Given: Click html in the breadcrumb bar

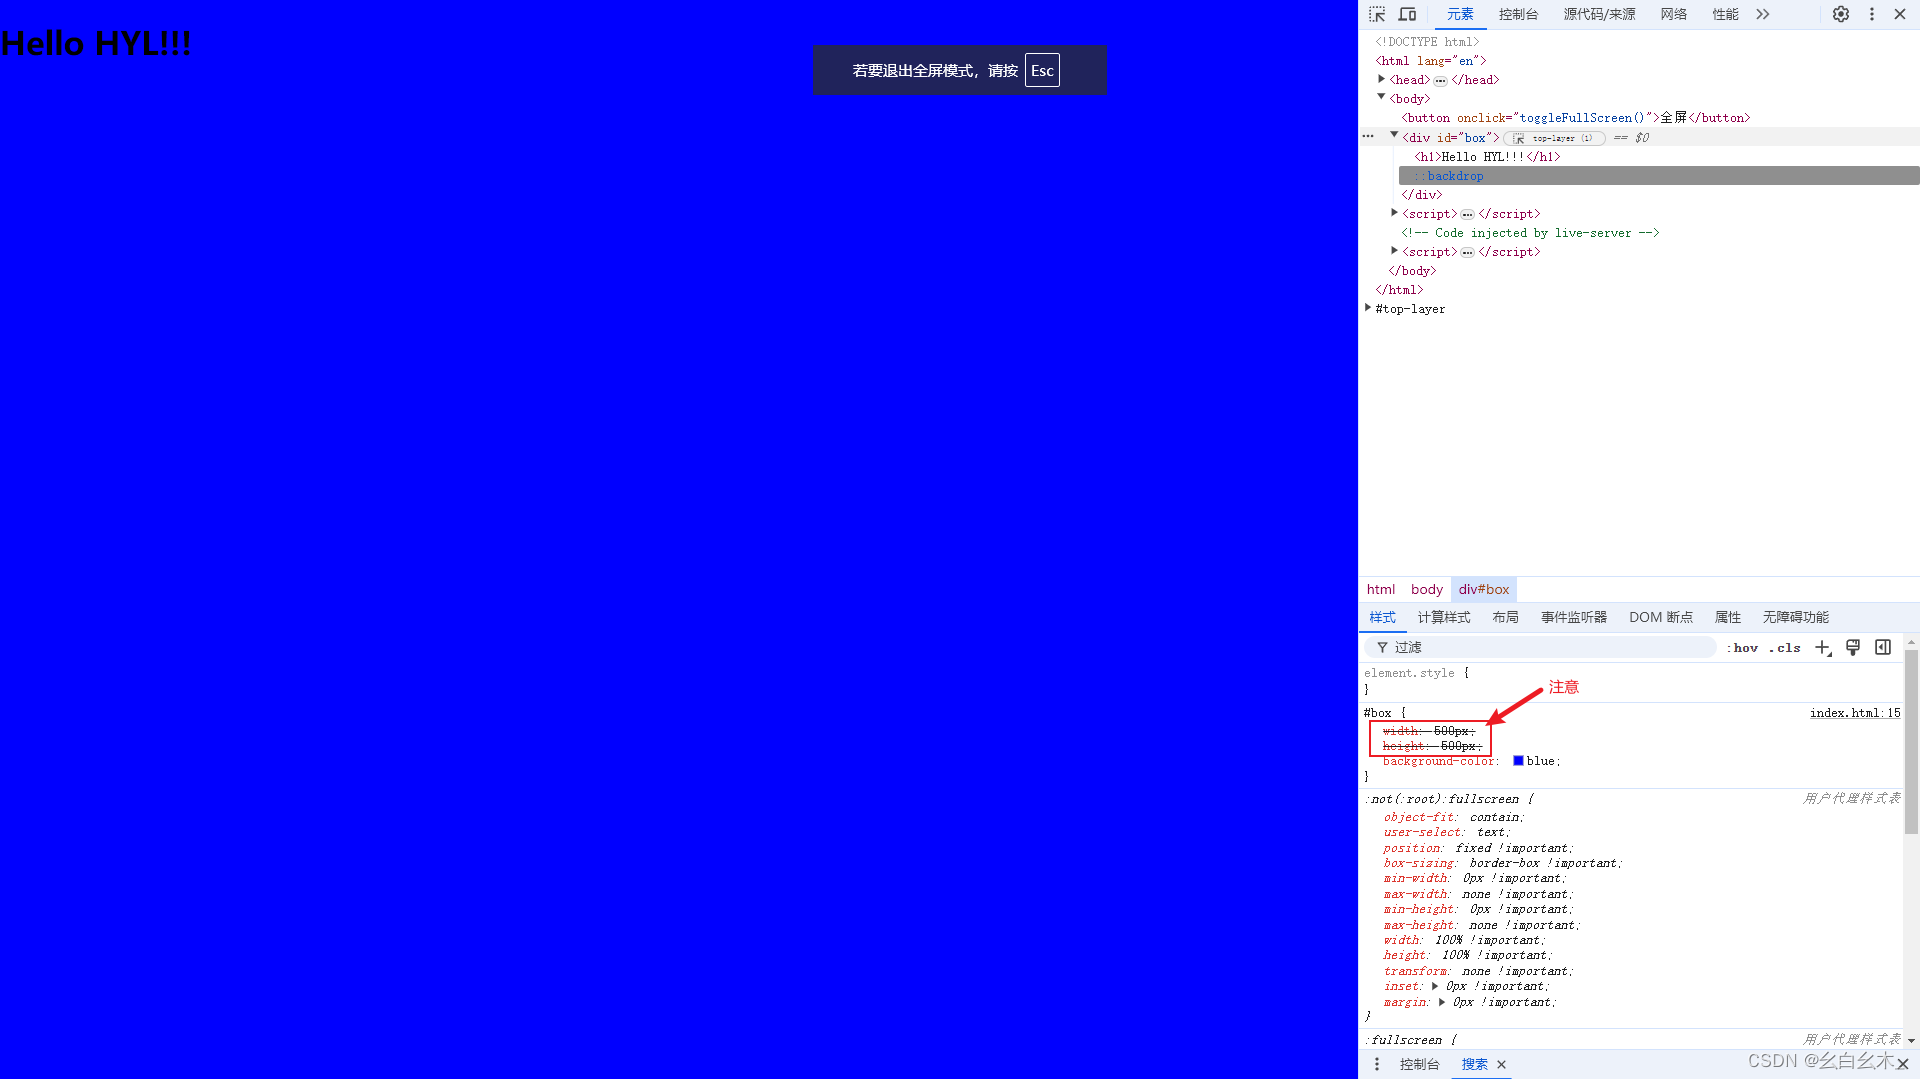Looking at the screenshot, I should click(x=1381, y=589).
